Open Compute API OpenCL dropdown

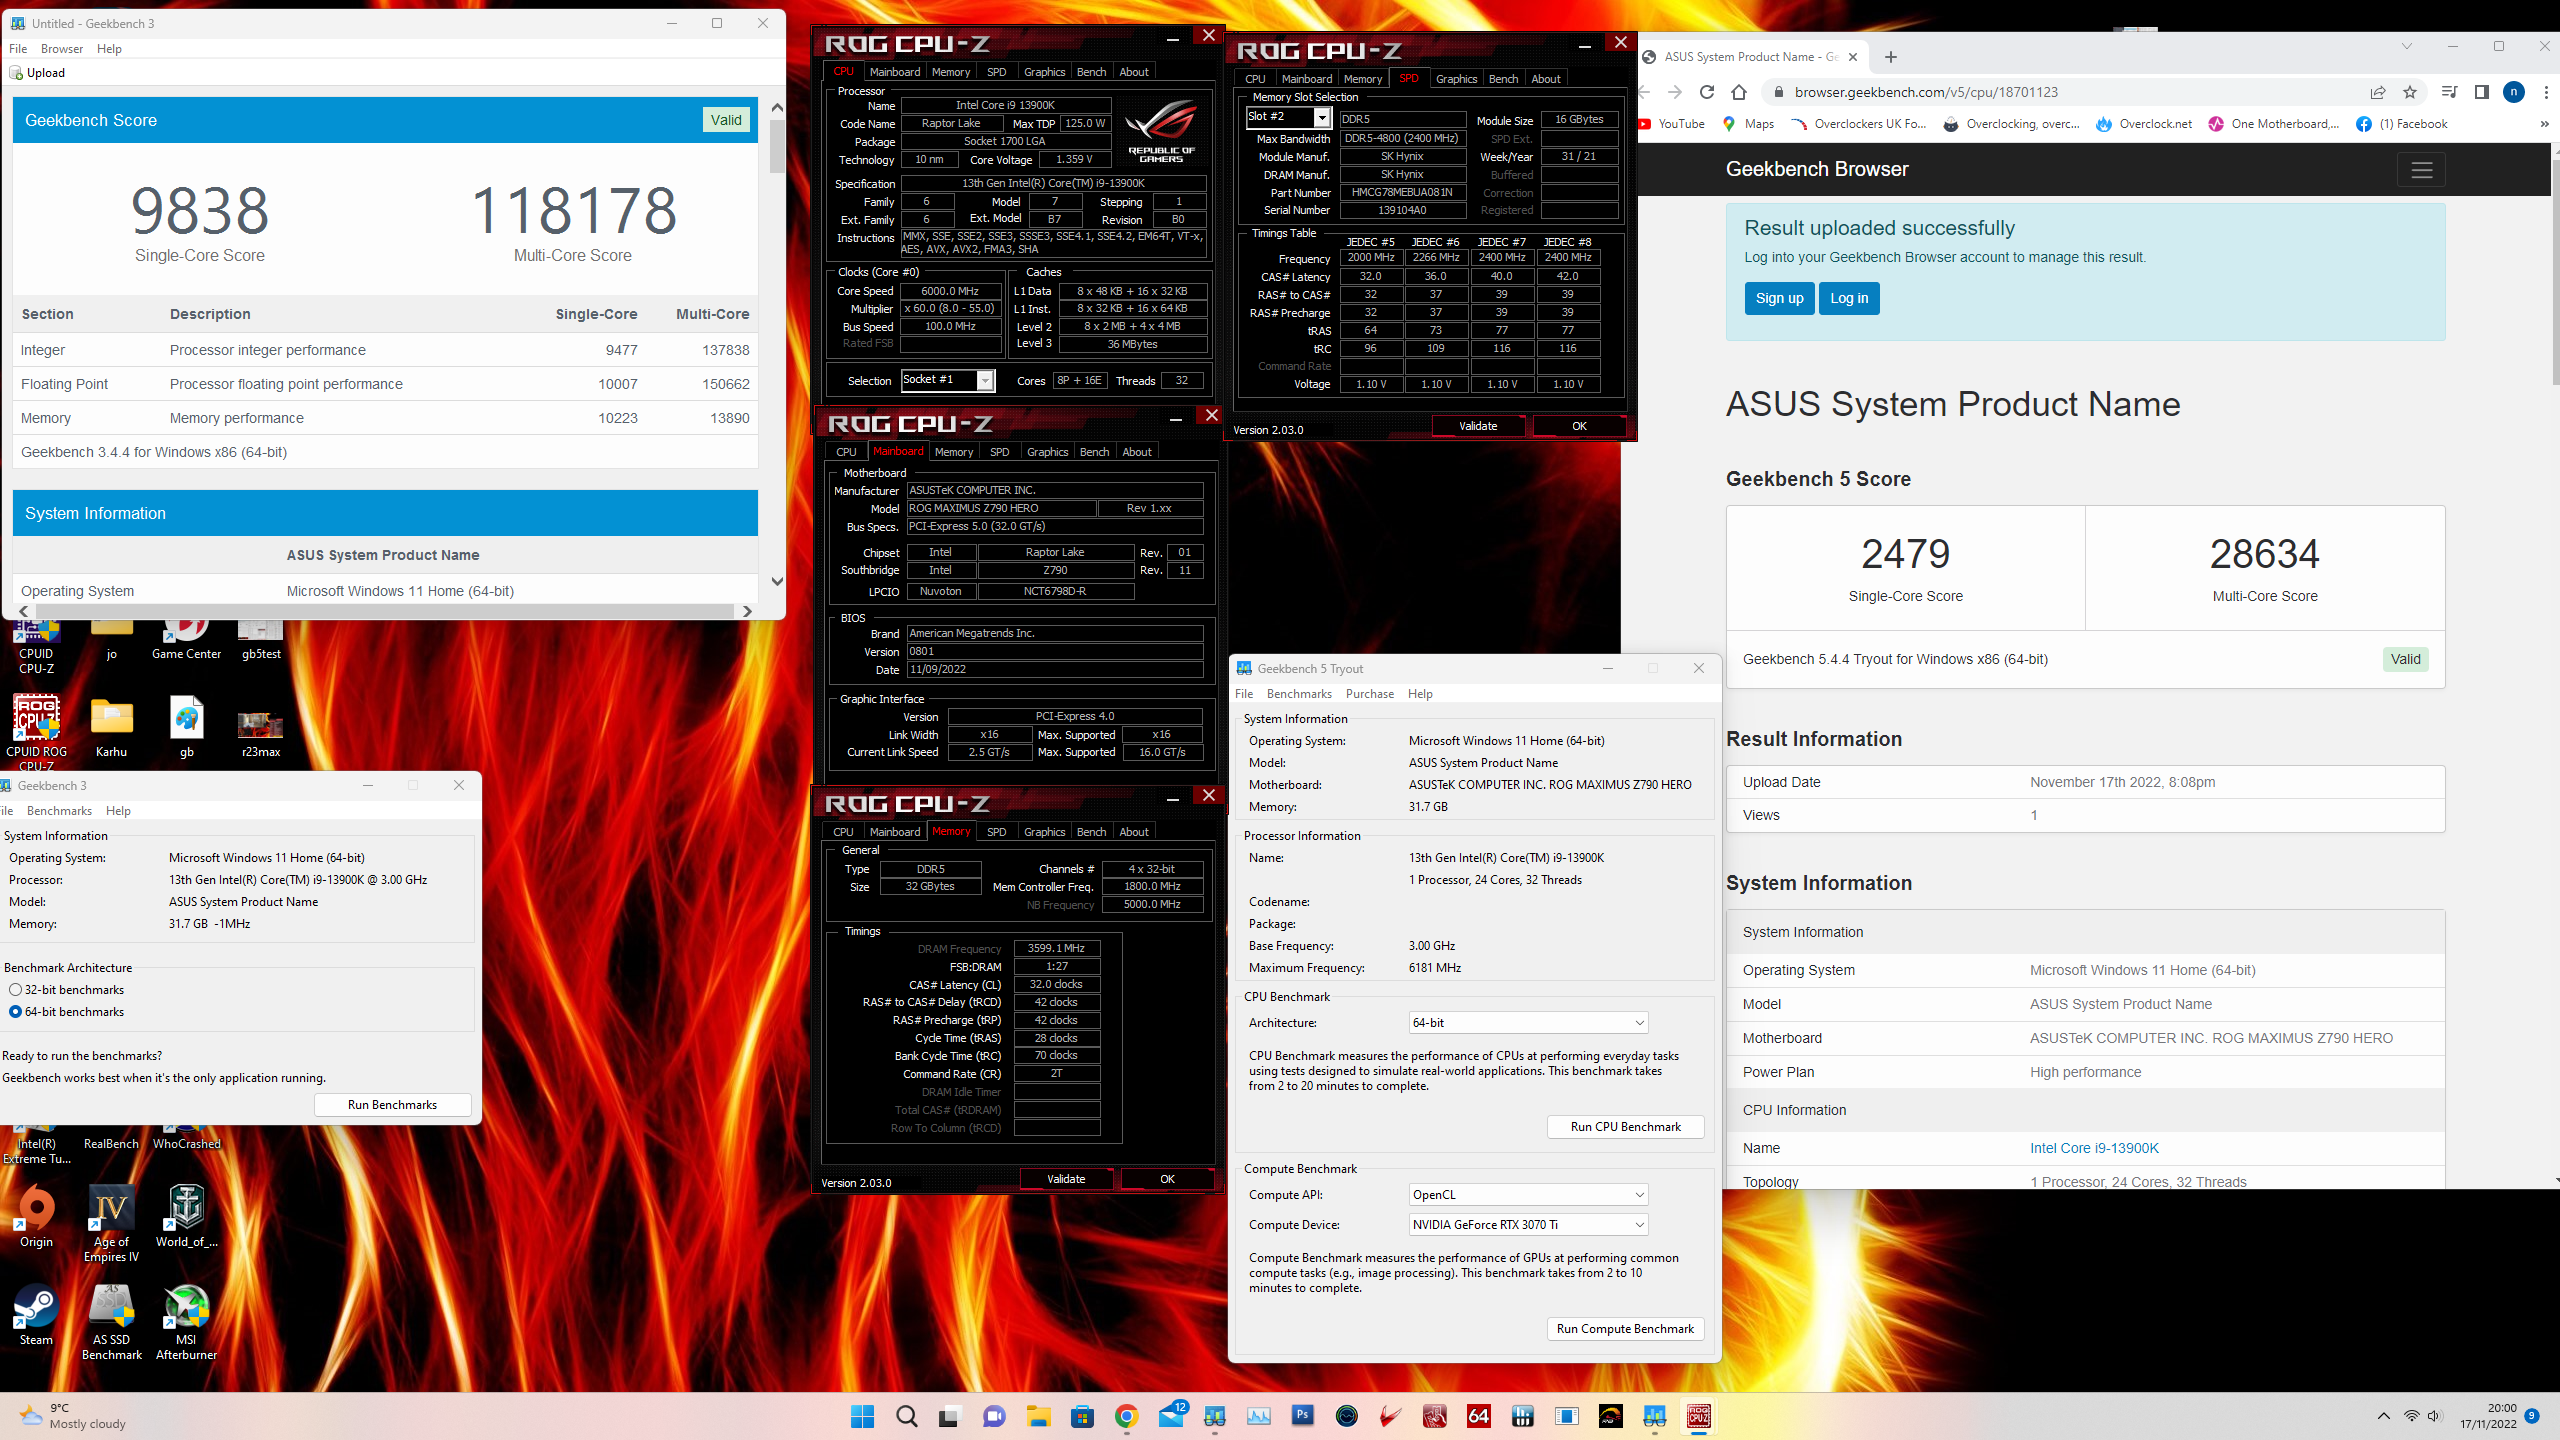point(1528,1195)
